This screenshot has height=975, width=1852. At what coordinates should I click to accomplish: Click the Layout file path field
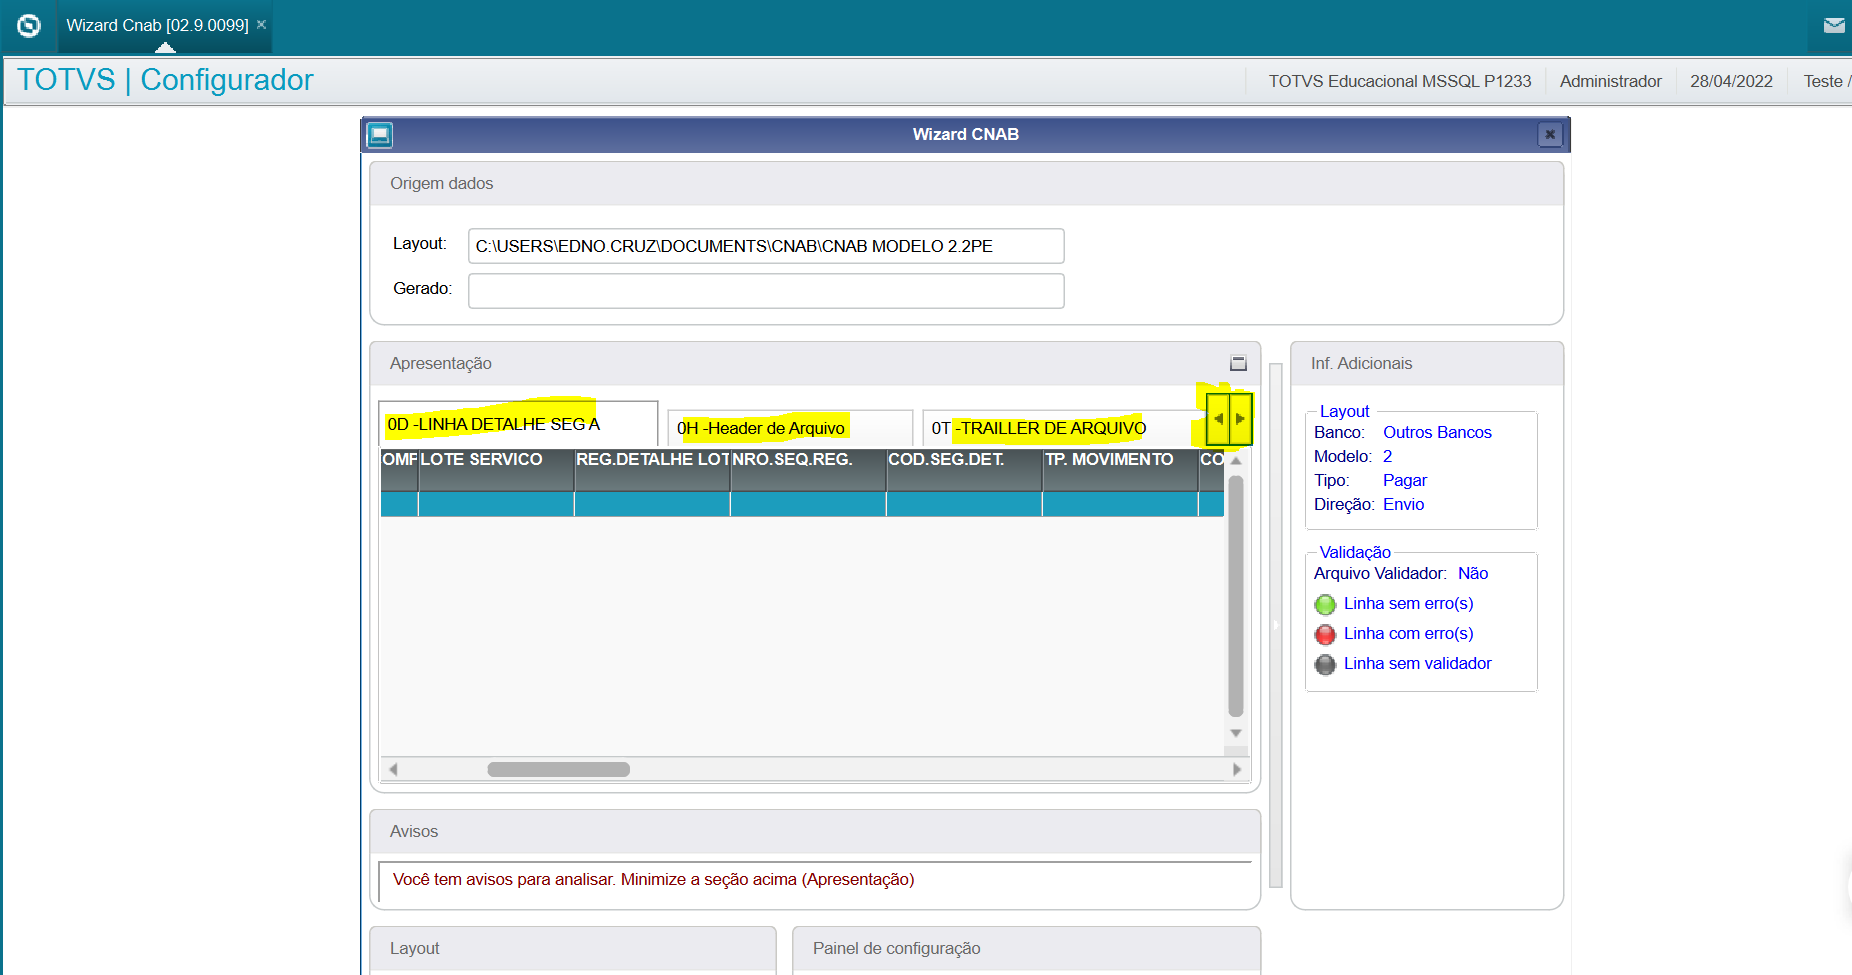coord(766,246)
